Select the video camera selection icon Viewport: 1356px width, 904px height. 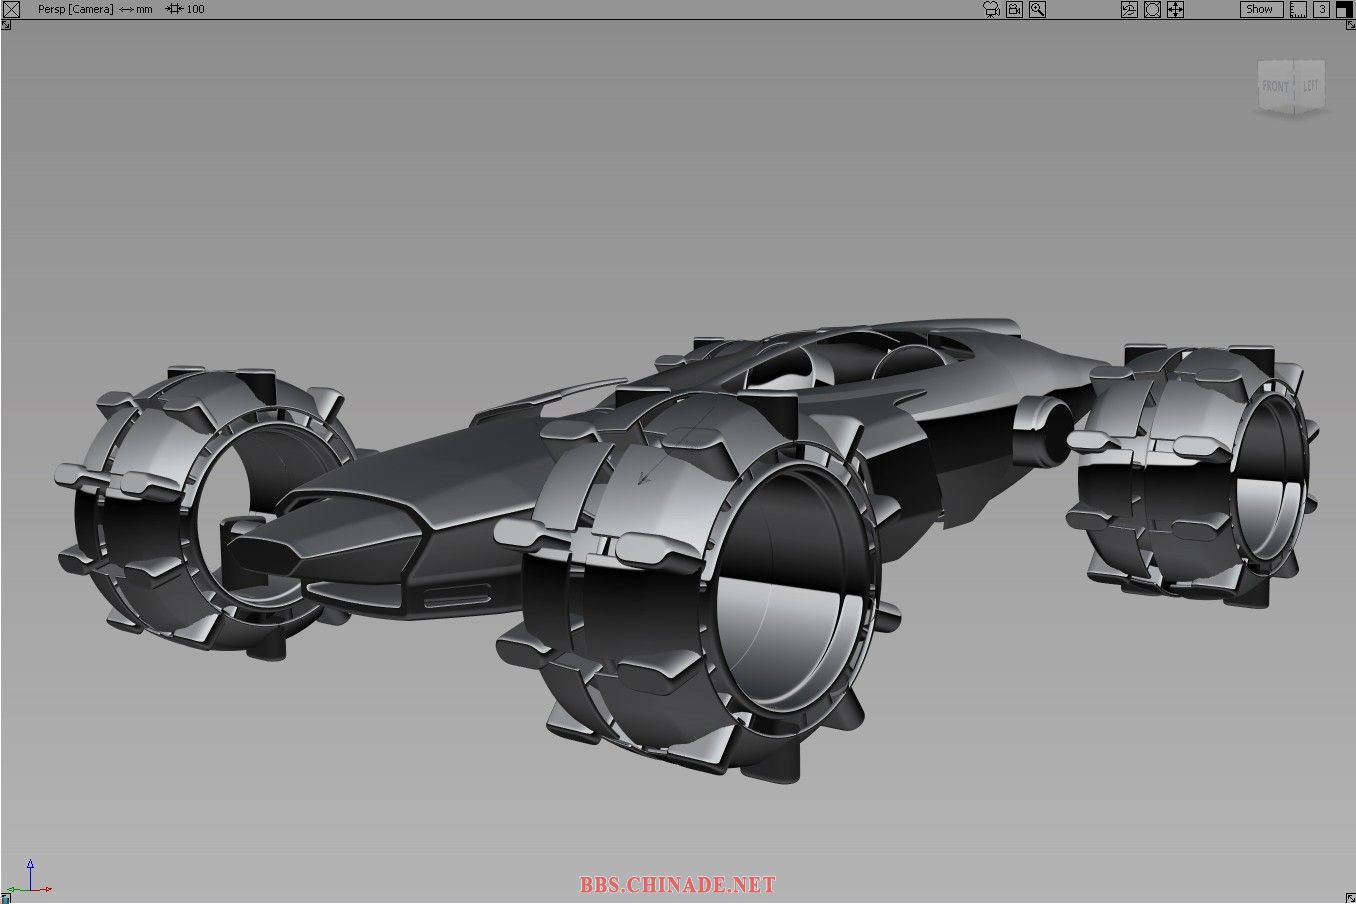[x=1014, y=9]
